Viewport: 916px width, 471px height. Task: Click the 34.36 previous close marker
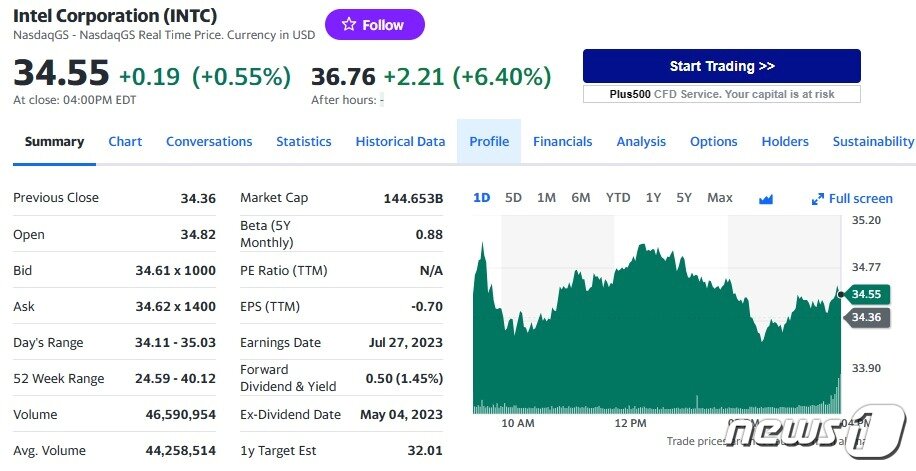pos(866,317)
